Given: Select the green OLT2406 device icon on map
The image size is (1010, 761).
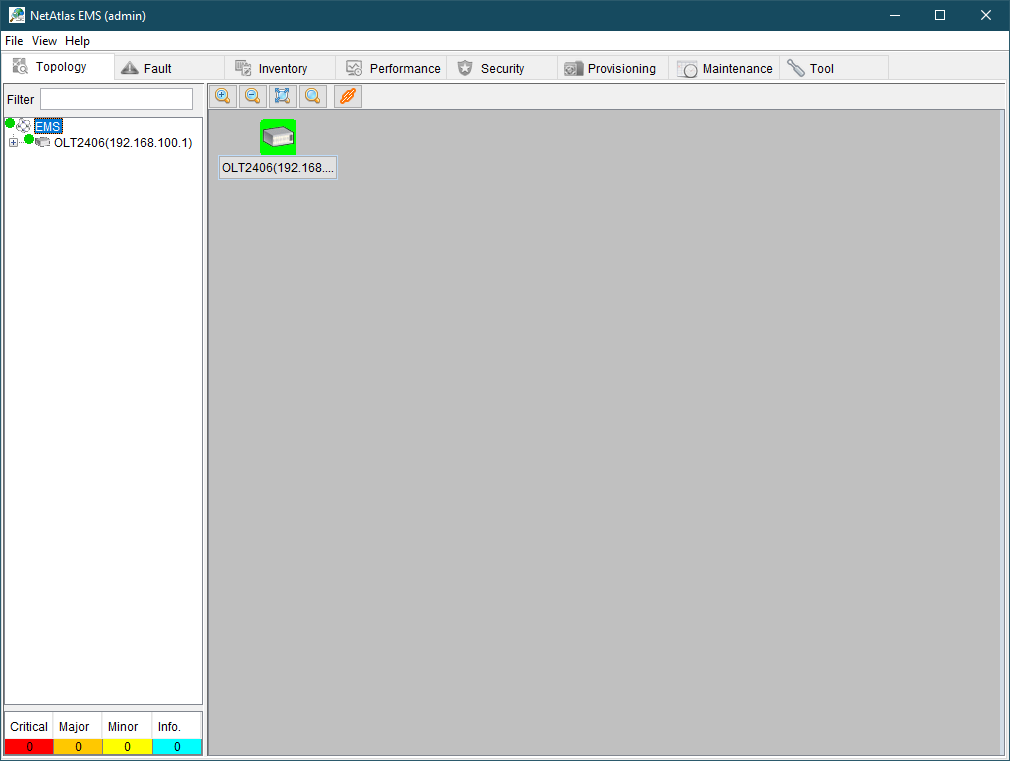Looking at the screenshot, I should pyautogui.click(x=278, y=137).
